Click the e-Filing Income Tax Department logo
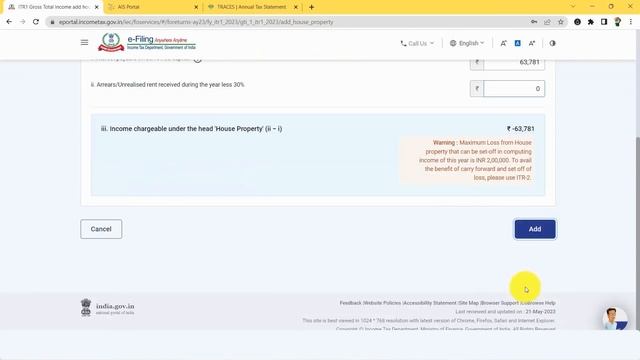Viewport: 640px width, 360px height. tap(147, 42)
